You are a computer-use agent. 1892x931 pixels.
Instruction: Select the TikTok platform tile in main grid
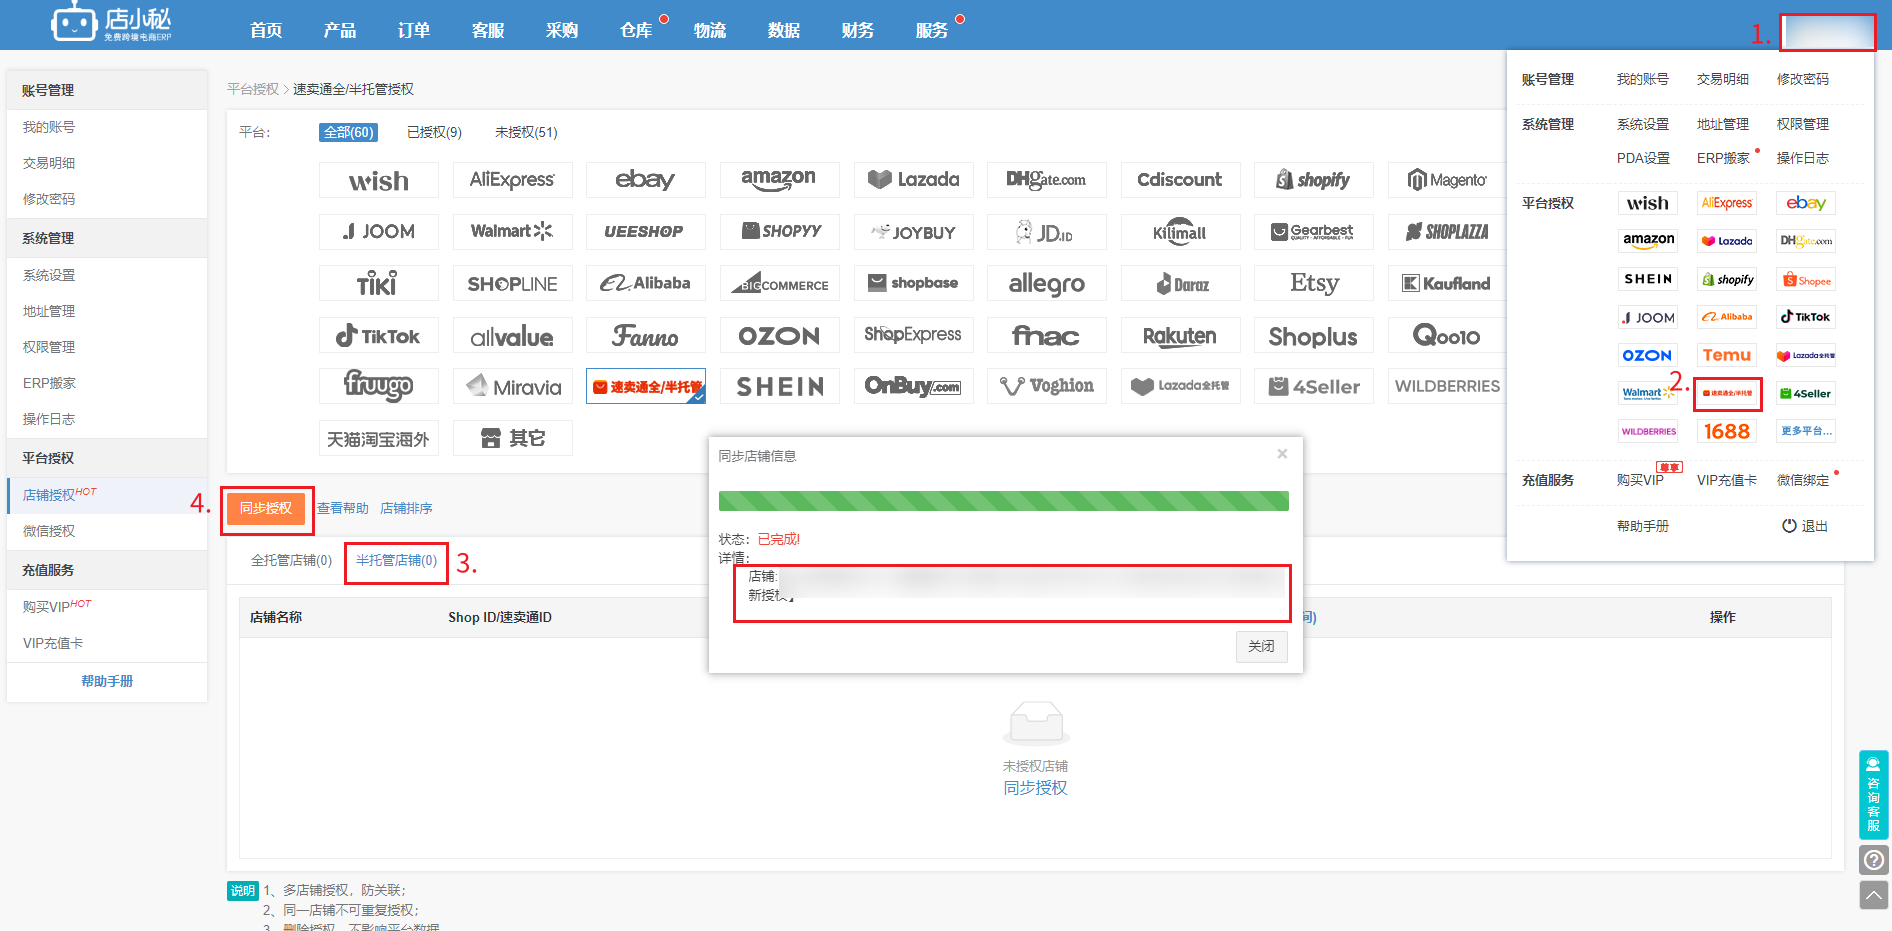(x=379, y=336)
